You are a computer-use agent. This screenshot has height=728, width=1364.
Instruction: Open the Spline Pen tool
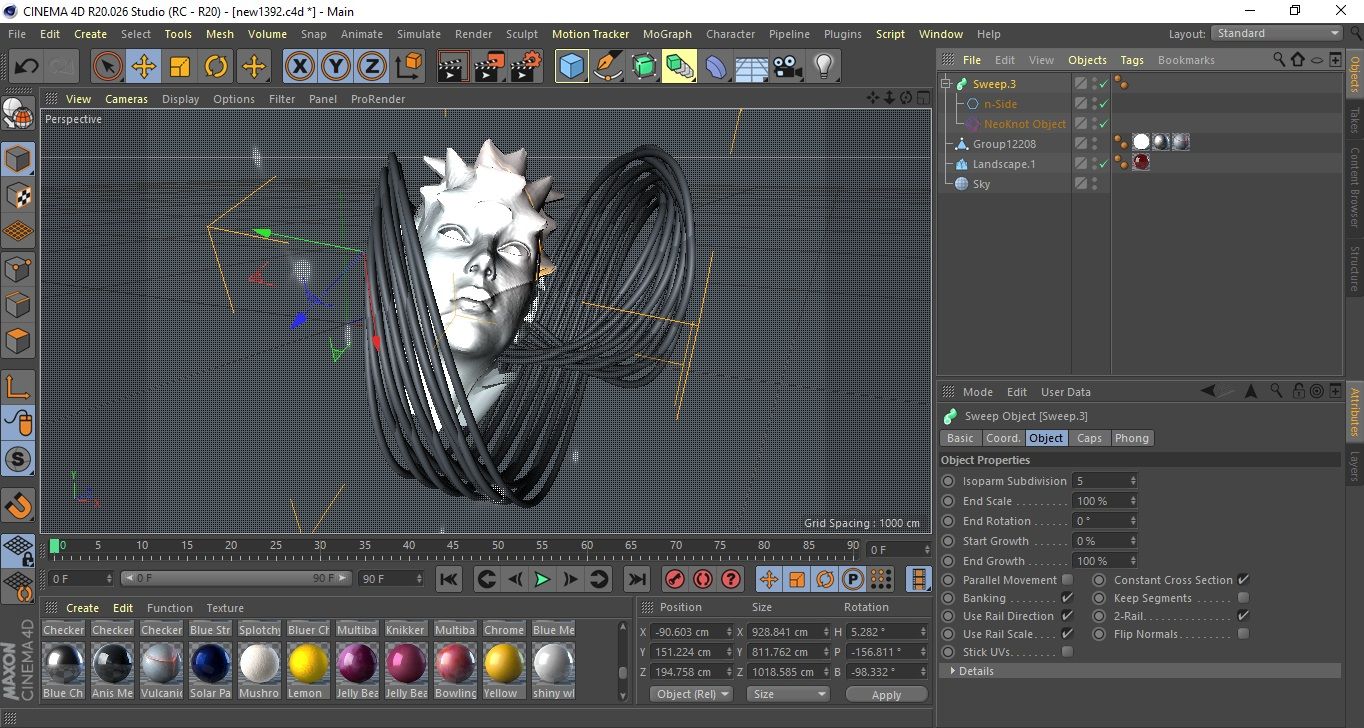pos(607,67)
